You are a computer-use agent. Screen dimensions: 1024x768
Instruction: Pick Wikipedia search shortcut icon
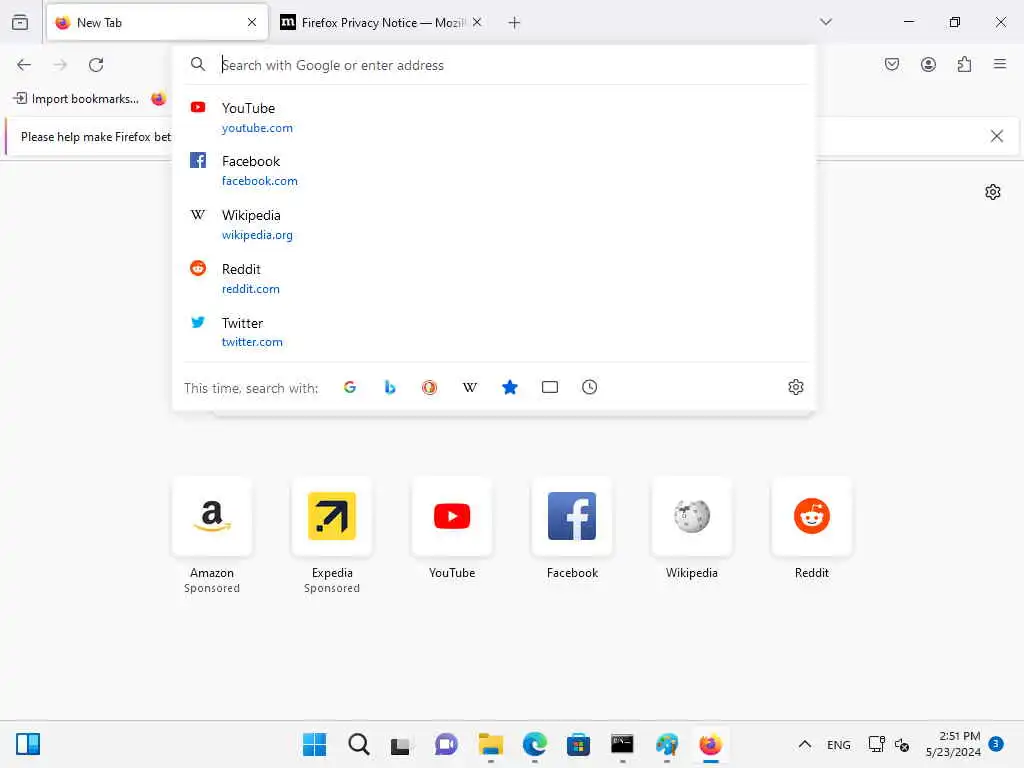click(x=470, y=387)
